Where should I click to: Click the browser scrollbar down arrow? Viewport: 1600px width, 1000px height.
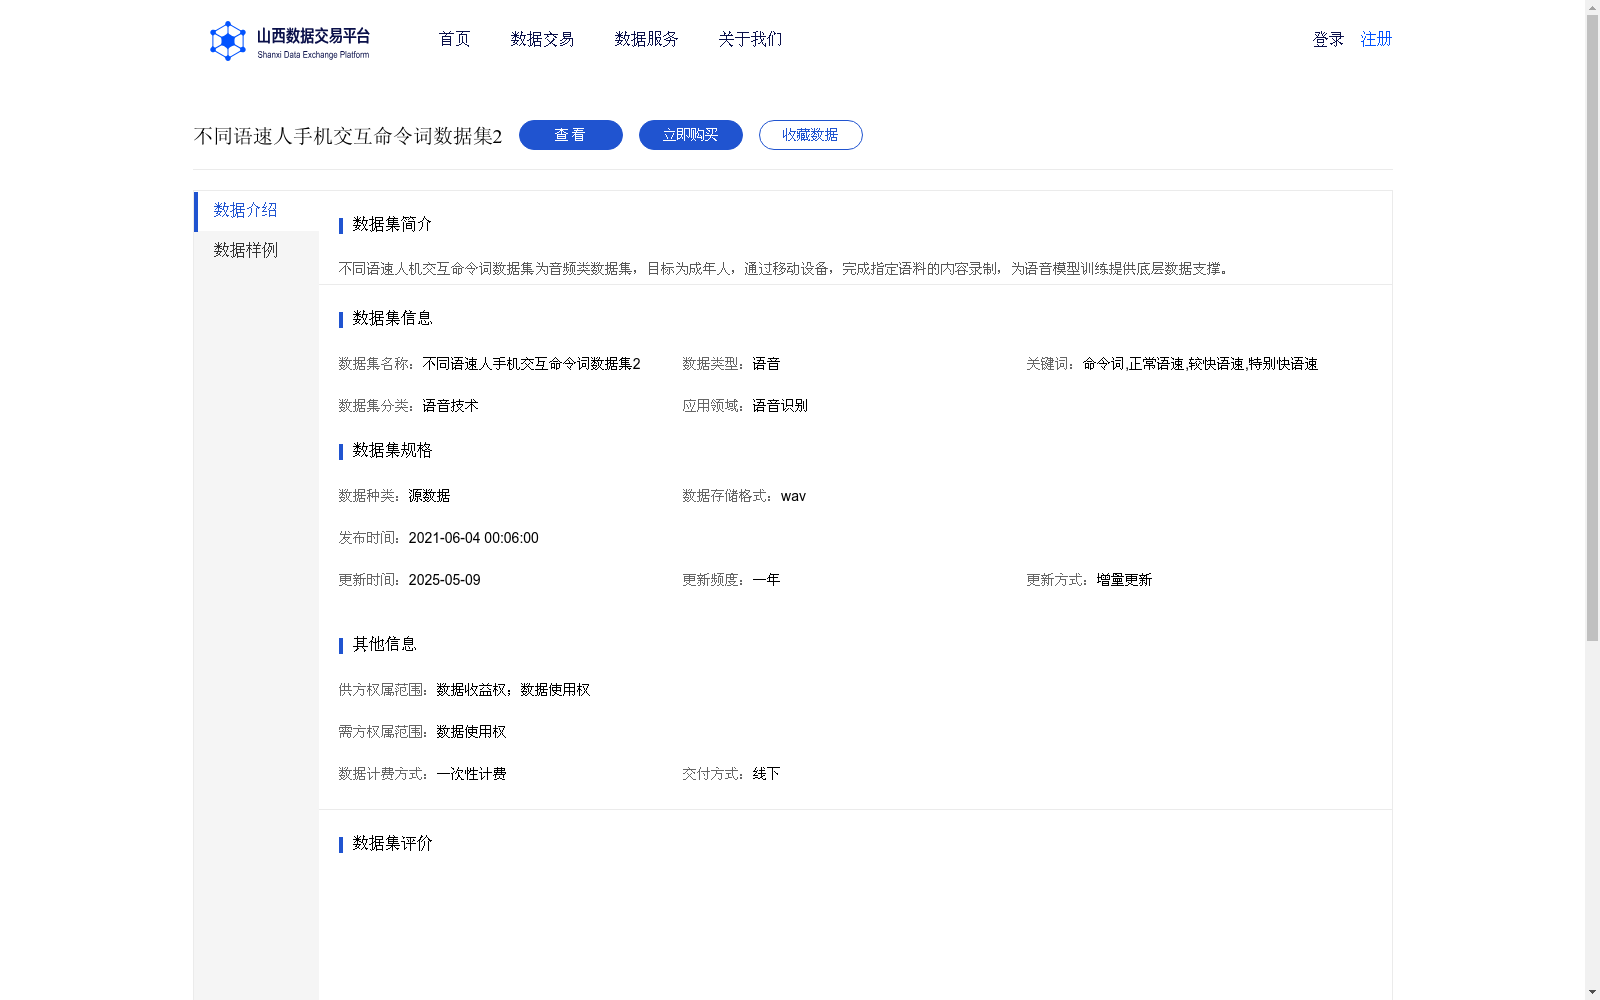1592,992
